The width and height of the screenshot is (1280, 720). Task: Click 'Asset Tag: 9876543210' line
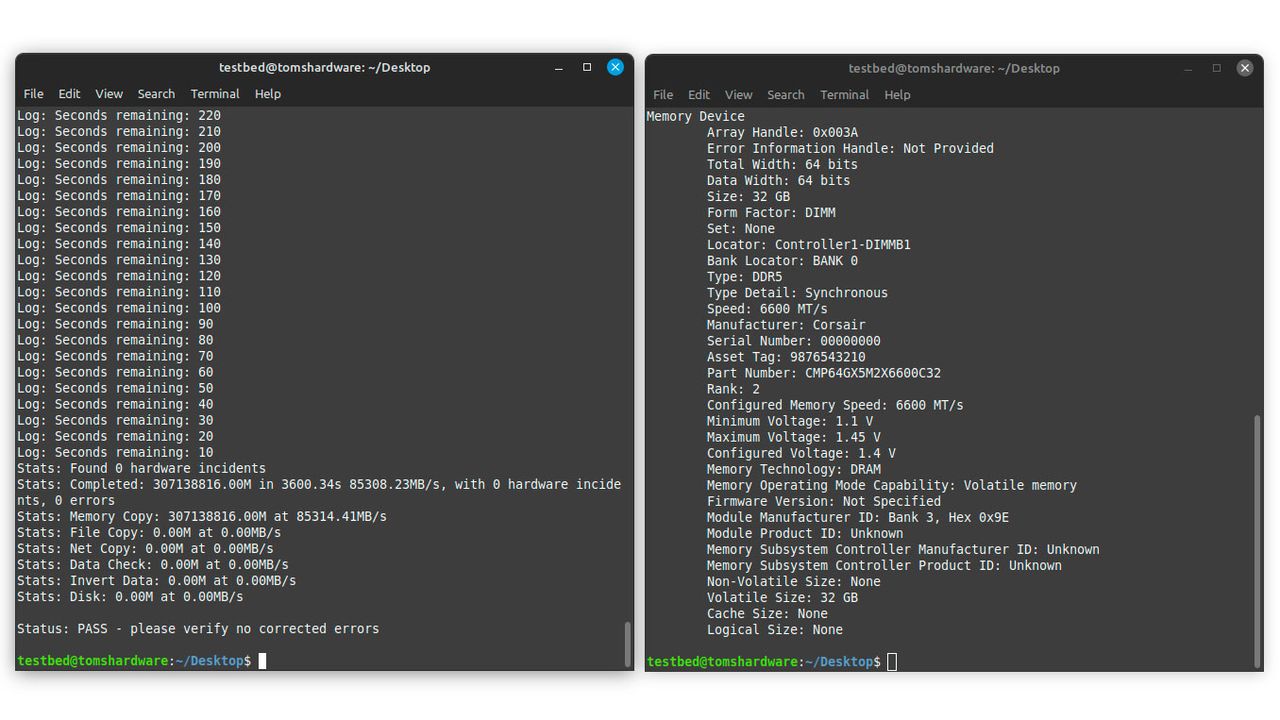pyautogui.click(x=786, y=356)
